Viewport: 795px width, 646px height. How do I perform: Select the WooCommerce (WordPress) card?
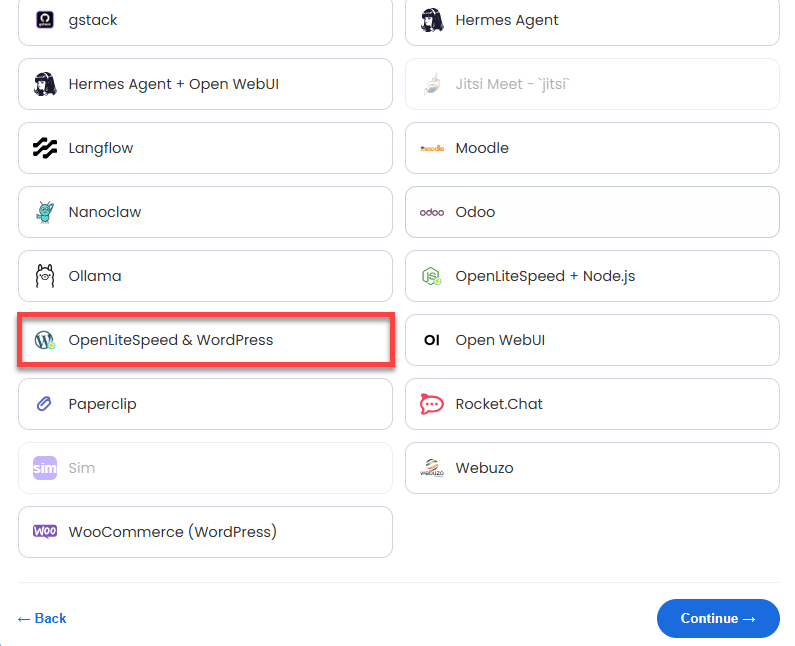click(205, 532)
